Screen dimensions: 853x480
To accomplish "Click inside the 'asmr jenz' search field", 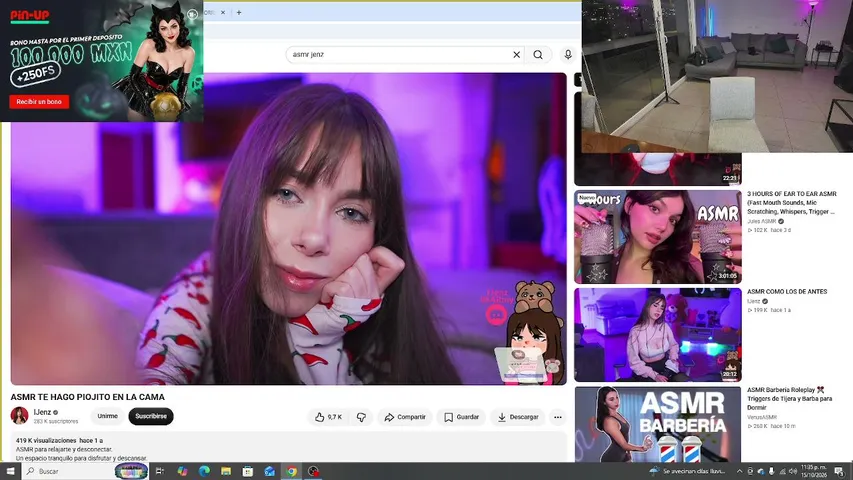I will coord(400,54).
